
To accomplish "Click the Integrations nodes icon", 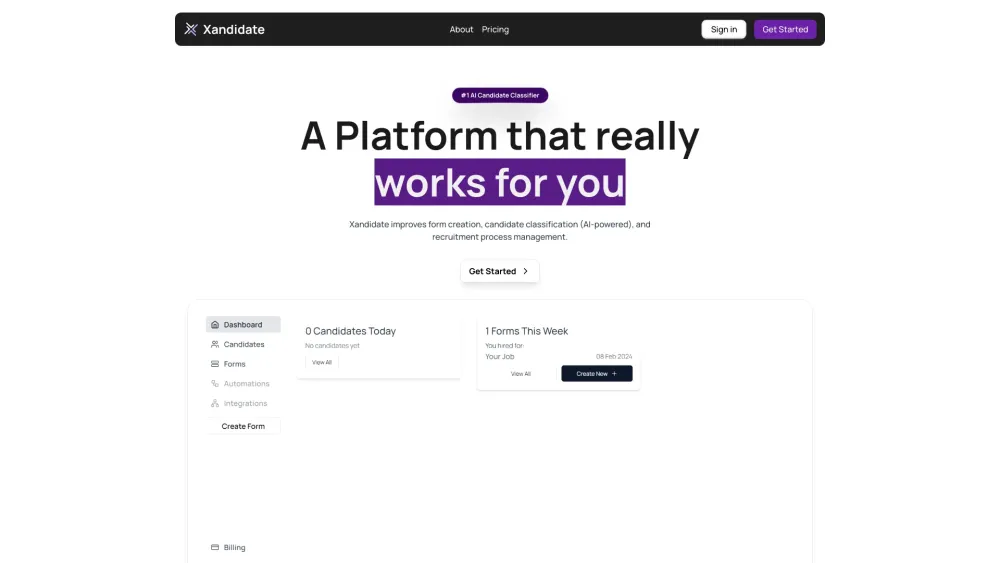I will [x=215, y=404].
